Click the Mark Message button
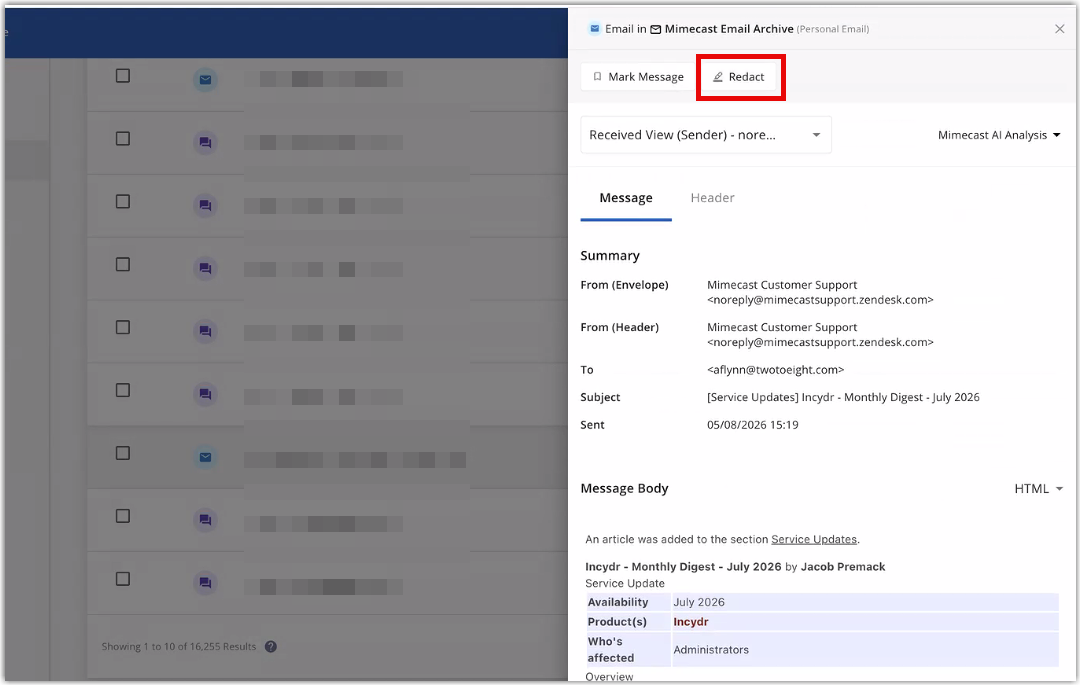 (638, 77)
